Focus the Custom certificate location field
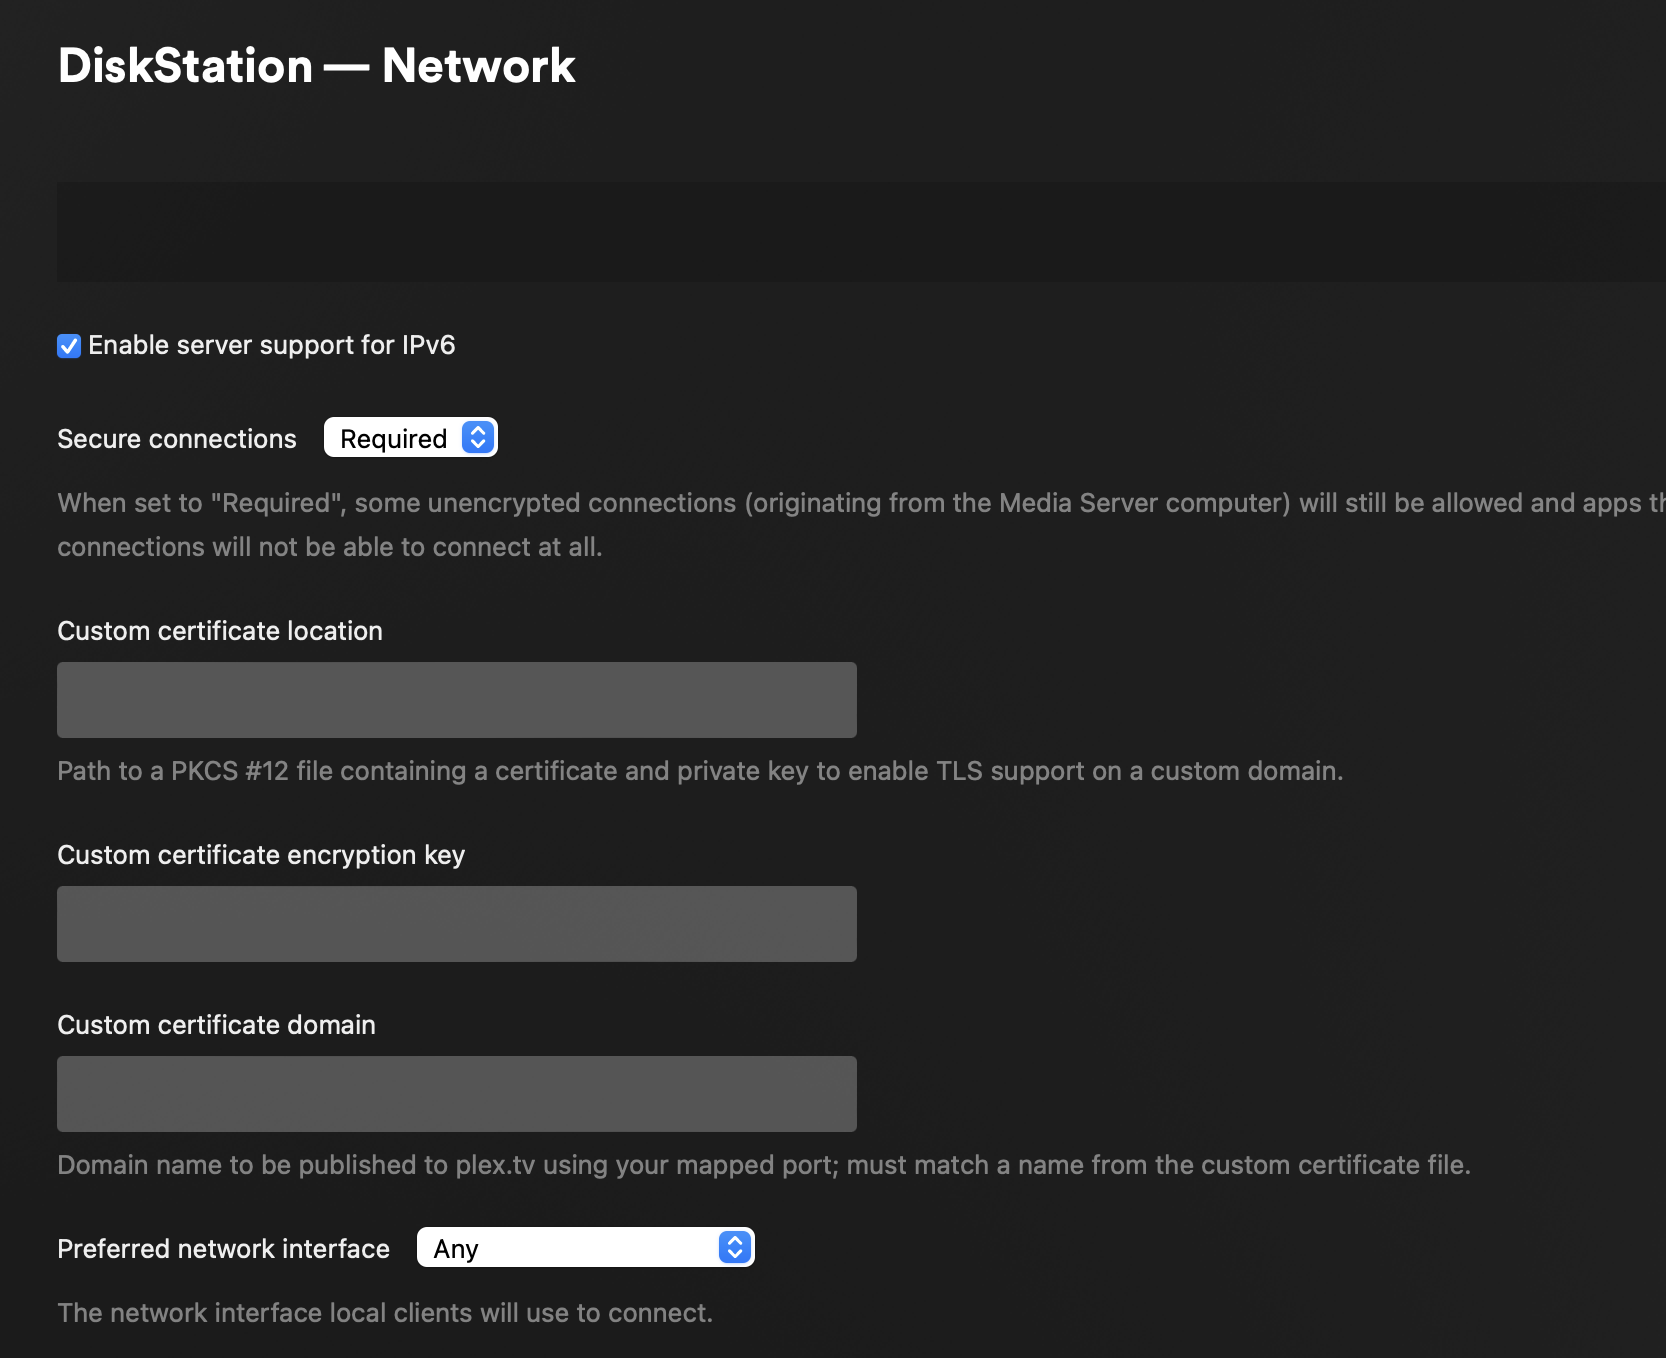 tap(456, 700)
